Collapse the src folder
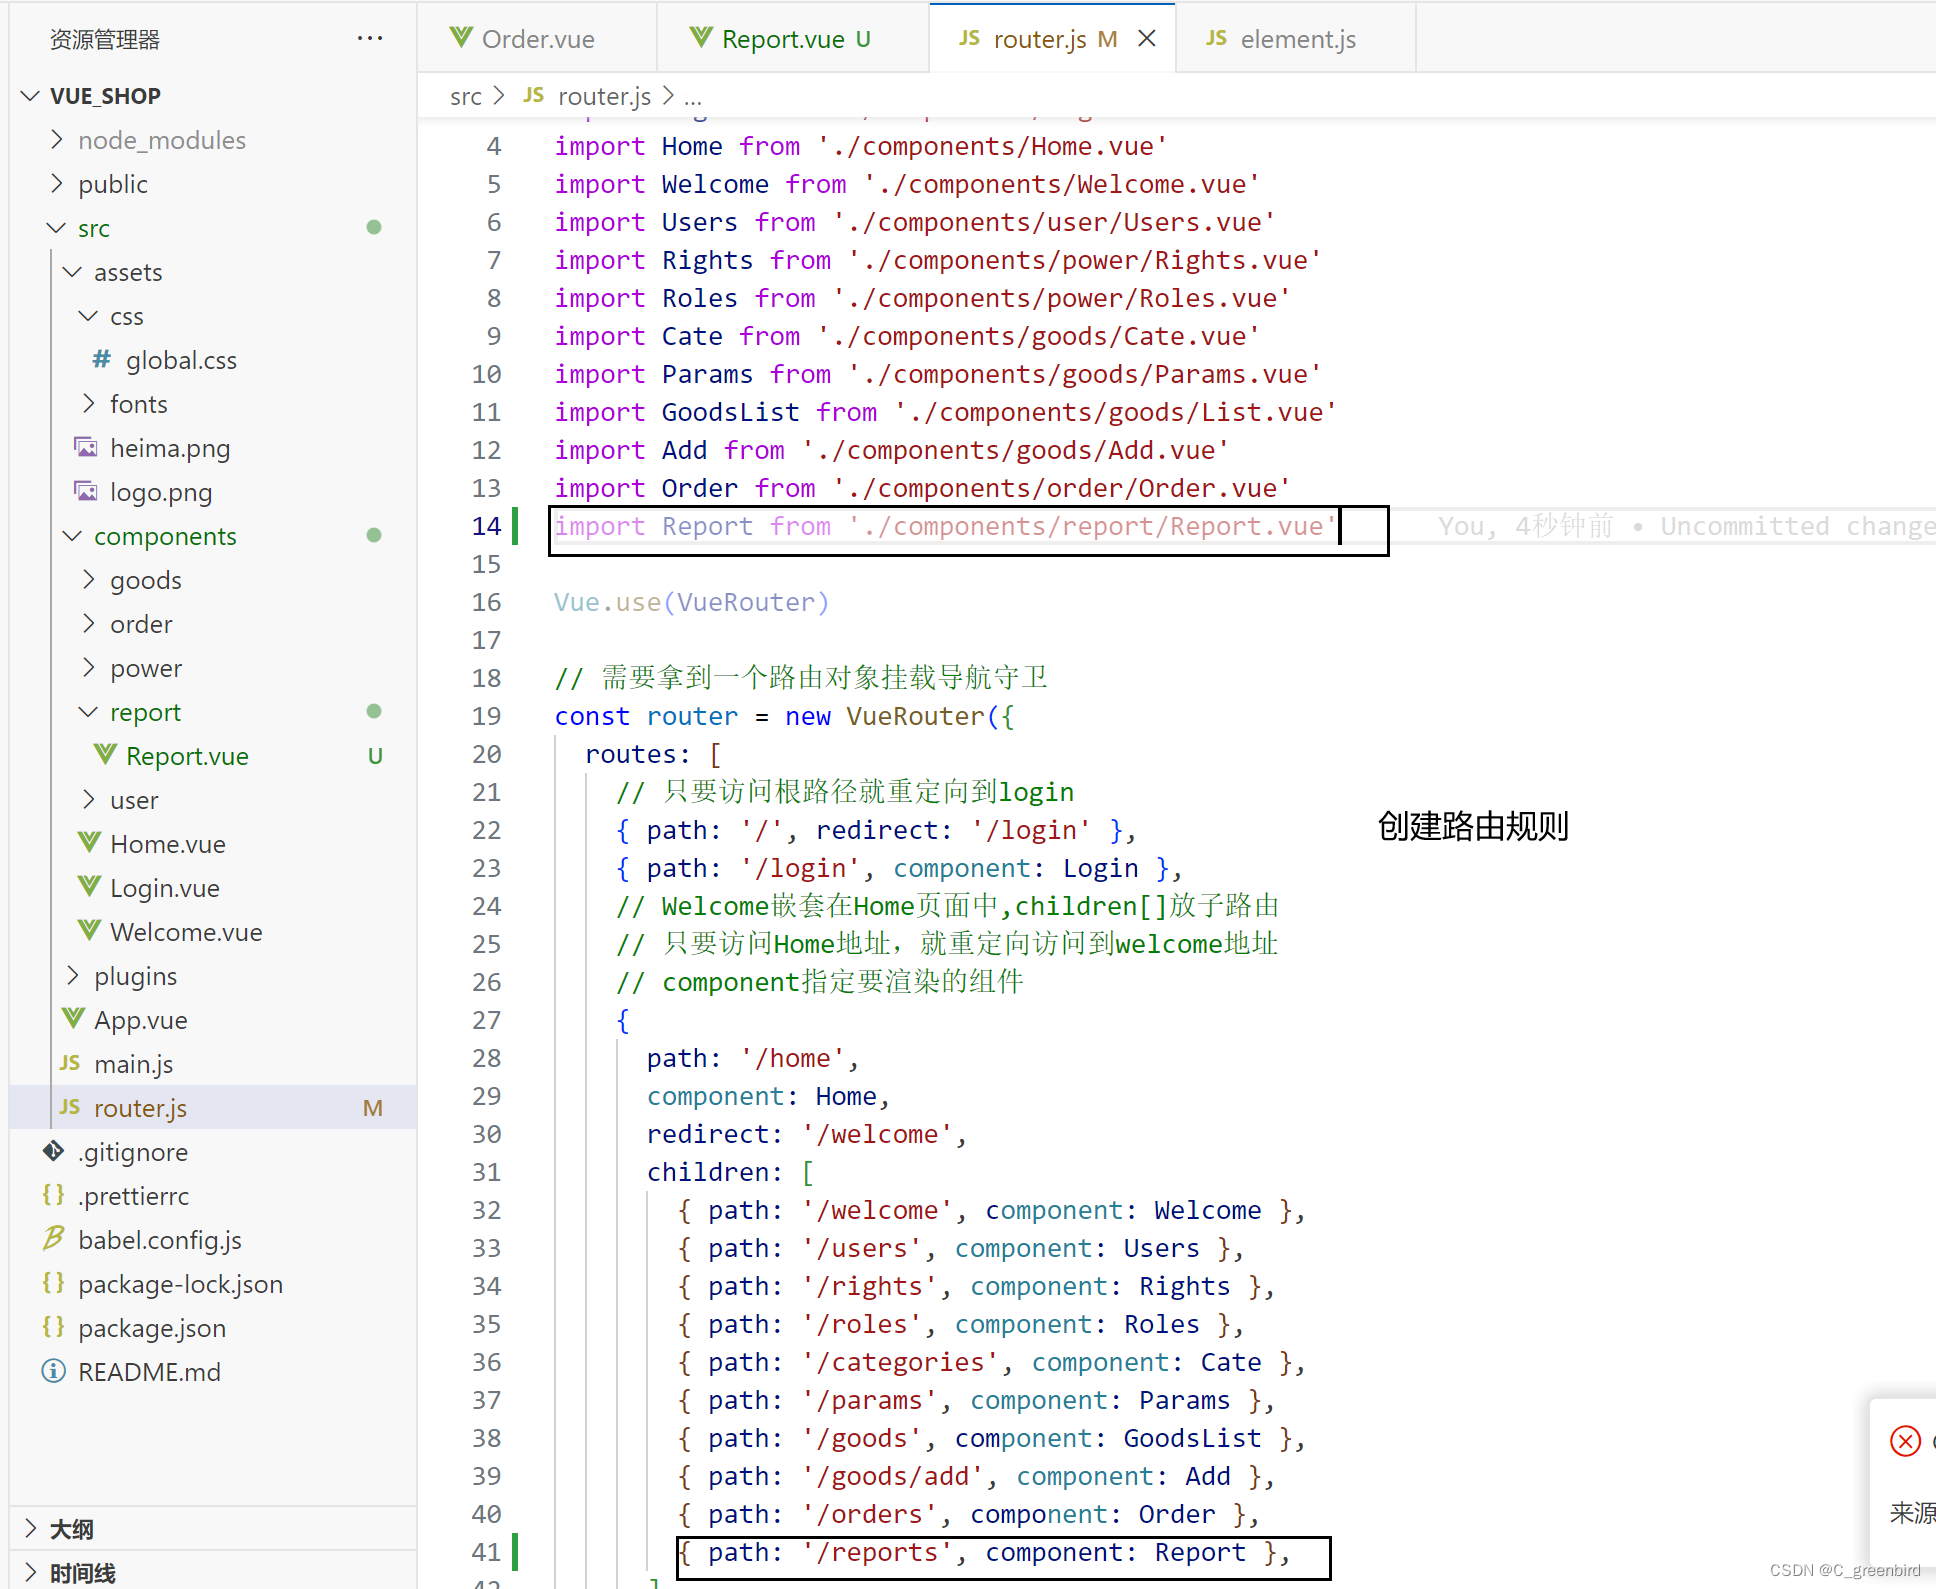Viewport: 1936px width, 1589px height. click(x=57, y=227)
